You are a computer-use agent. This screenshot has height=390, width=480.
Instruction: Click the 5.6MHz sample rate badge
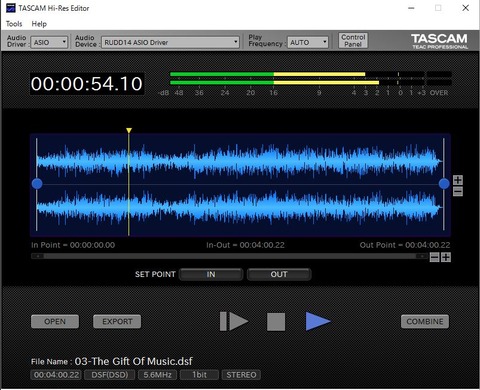(157, 375)
